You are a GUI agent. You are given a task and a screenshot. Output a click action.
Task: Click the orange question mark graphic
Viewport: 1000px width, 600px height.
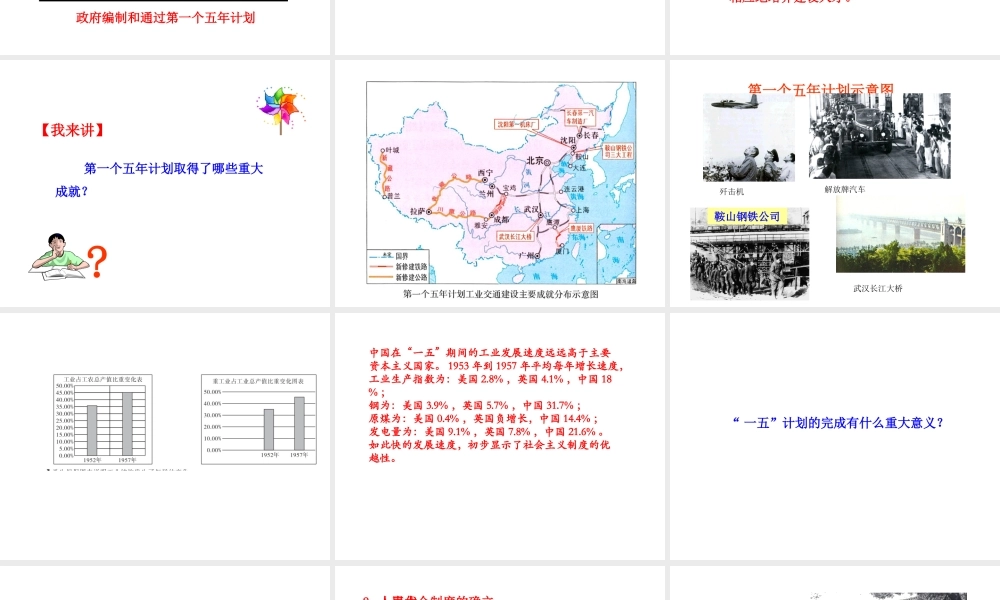point(97,261)
